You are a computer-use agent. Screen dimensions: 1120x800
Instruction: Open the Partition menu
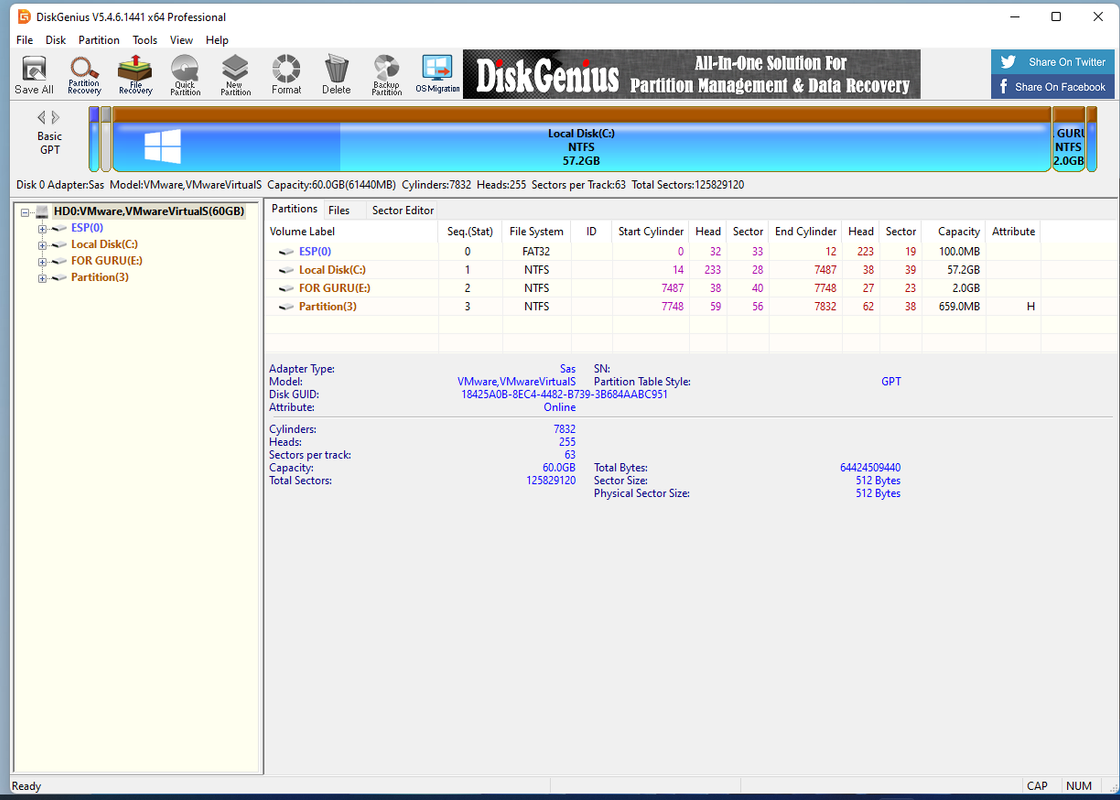tap(99, 40)
